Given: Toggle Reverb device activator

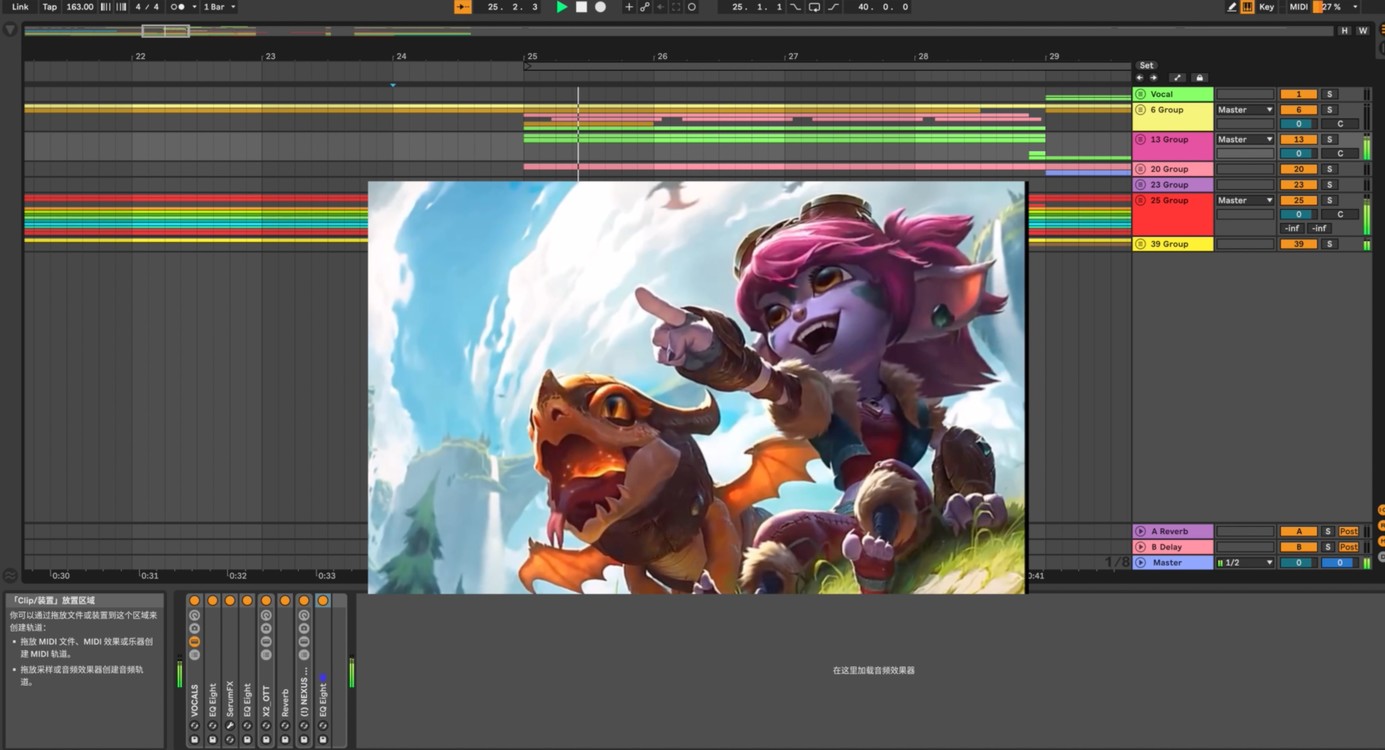Looking at the screenshot, I should point(285,601).
